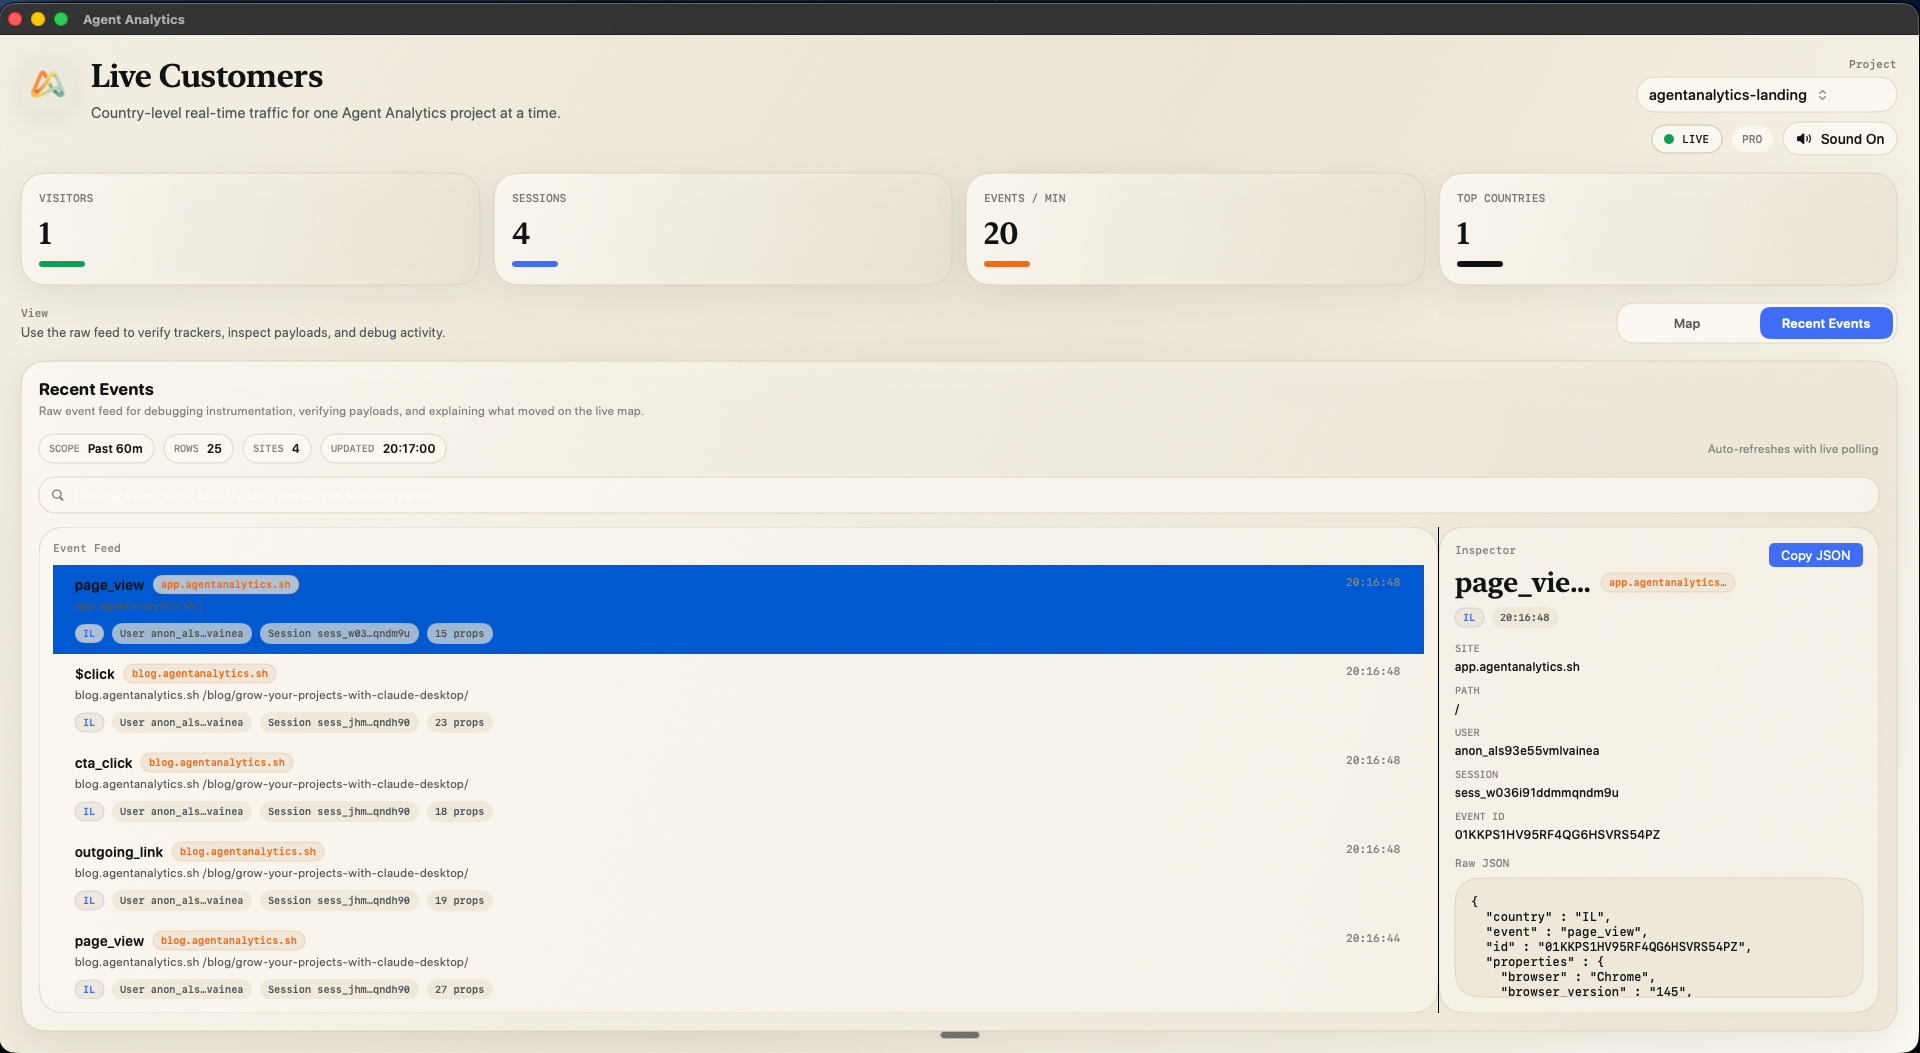Click the speaker icon next to Sound On
1920x1053 pixels.
pyautogui.click(x=1803, y=139)
